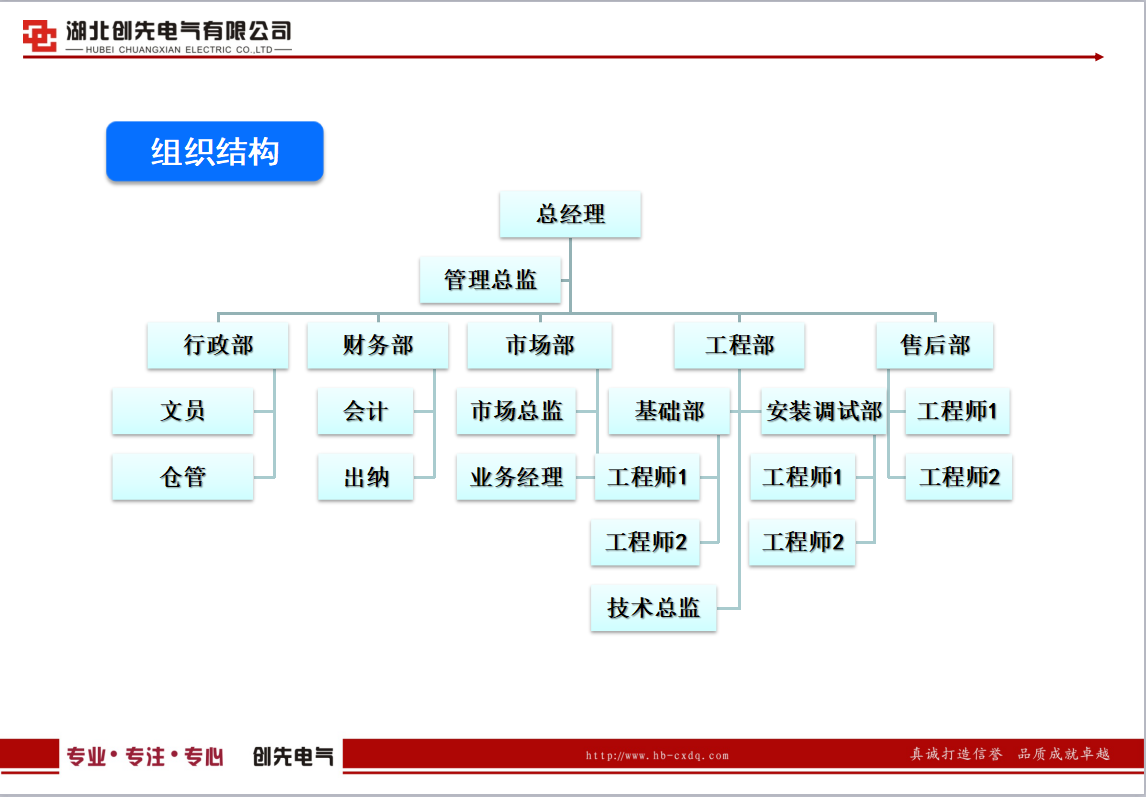The image size is (1146, 797).
Task: Select the blue 组织结构 title button
Action: [x=215, y=152]
